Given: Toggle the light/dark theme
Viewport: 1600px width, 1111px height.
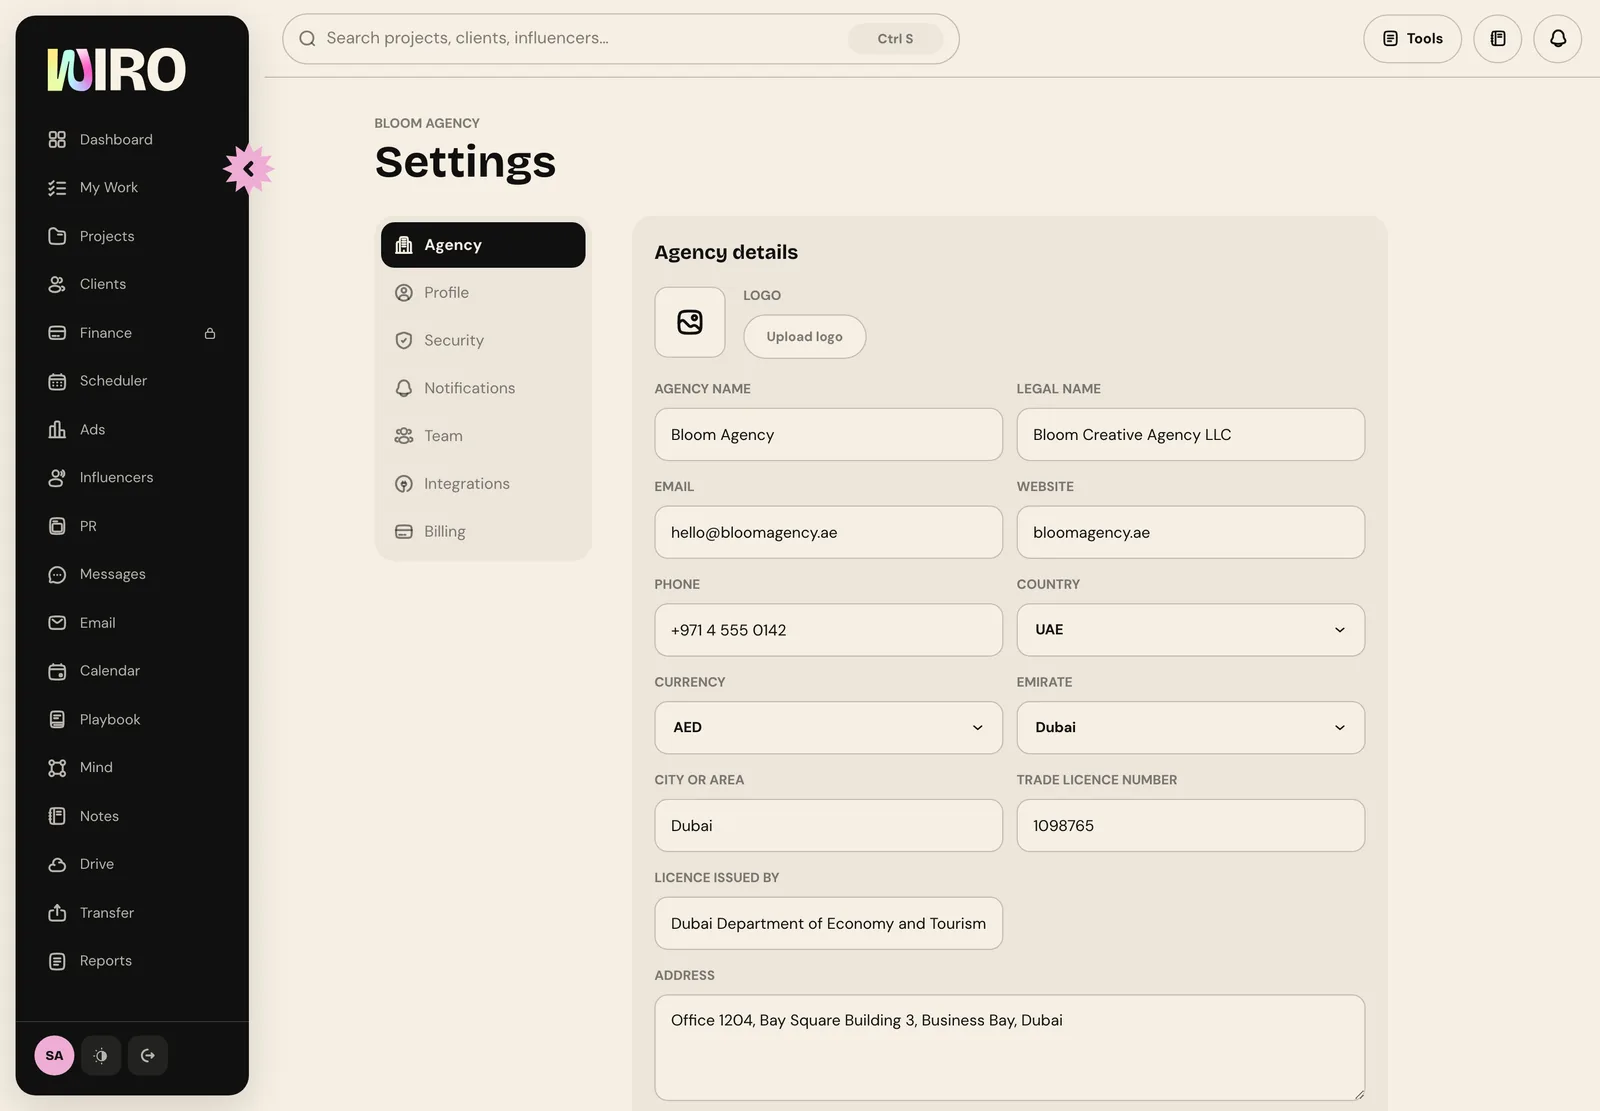Looking at the screenshot, I should coord(101,1055).
